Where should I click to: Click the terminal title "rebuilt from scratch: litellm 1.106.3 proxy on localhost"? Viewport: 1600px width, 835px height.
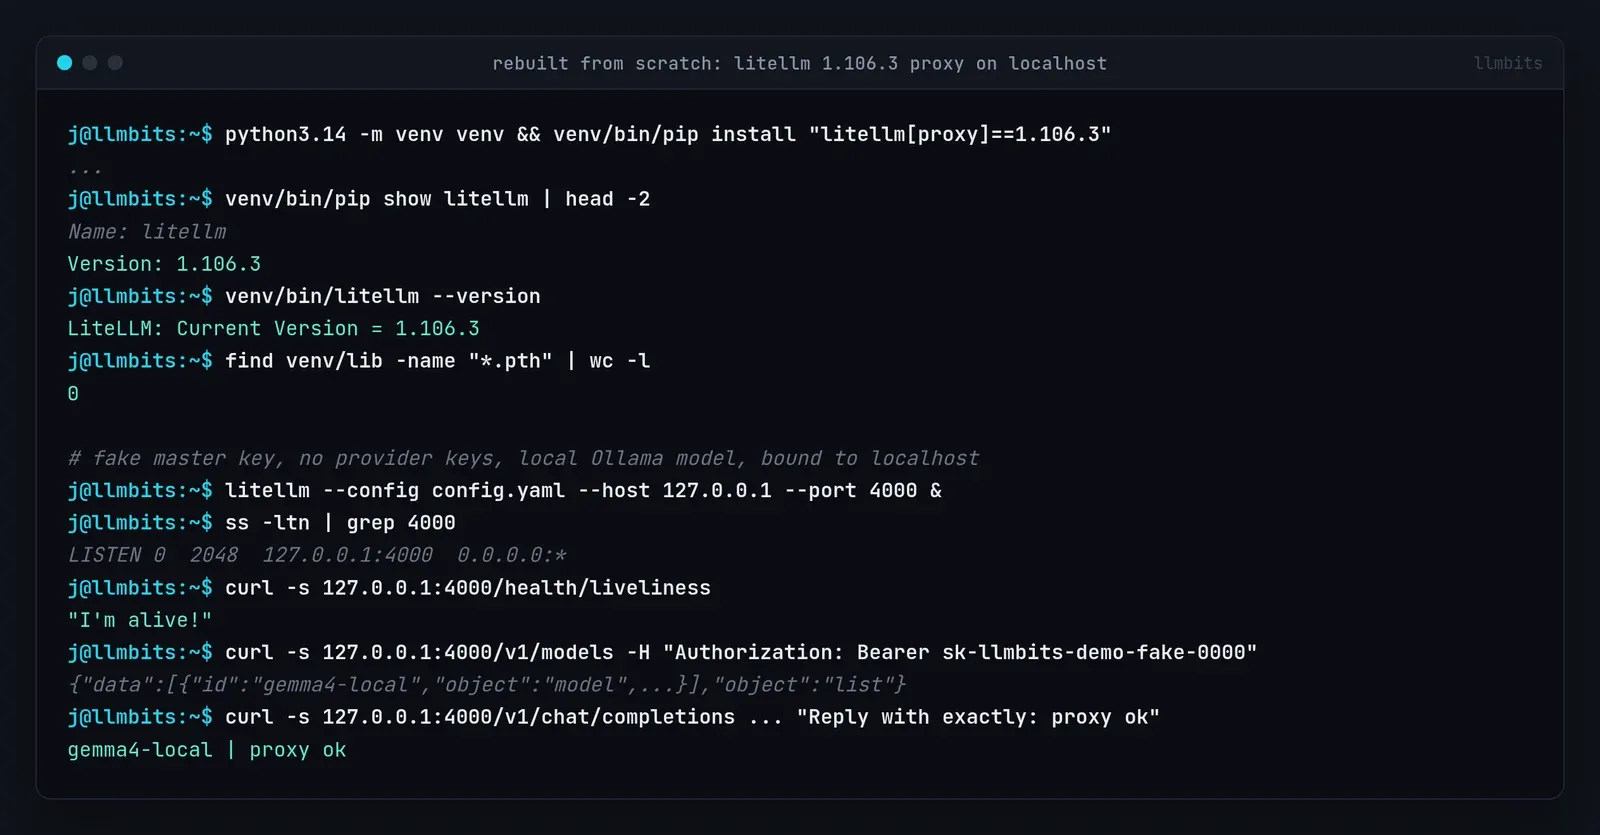(x=799, y=63)
